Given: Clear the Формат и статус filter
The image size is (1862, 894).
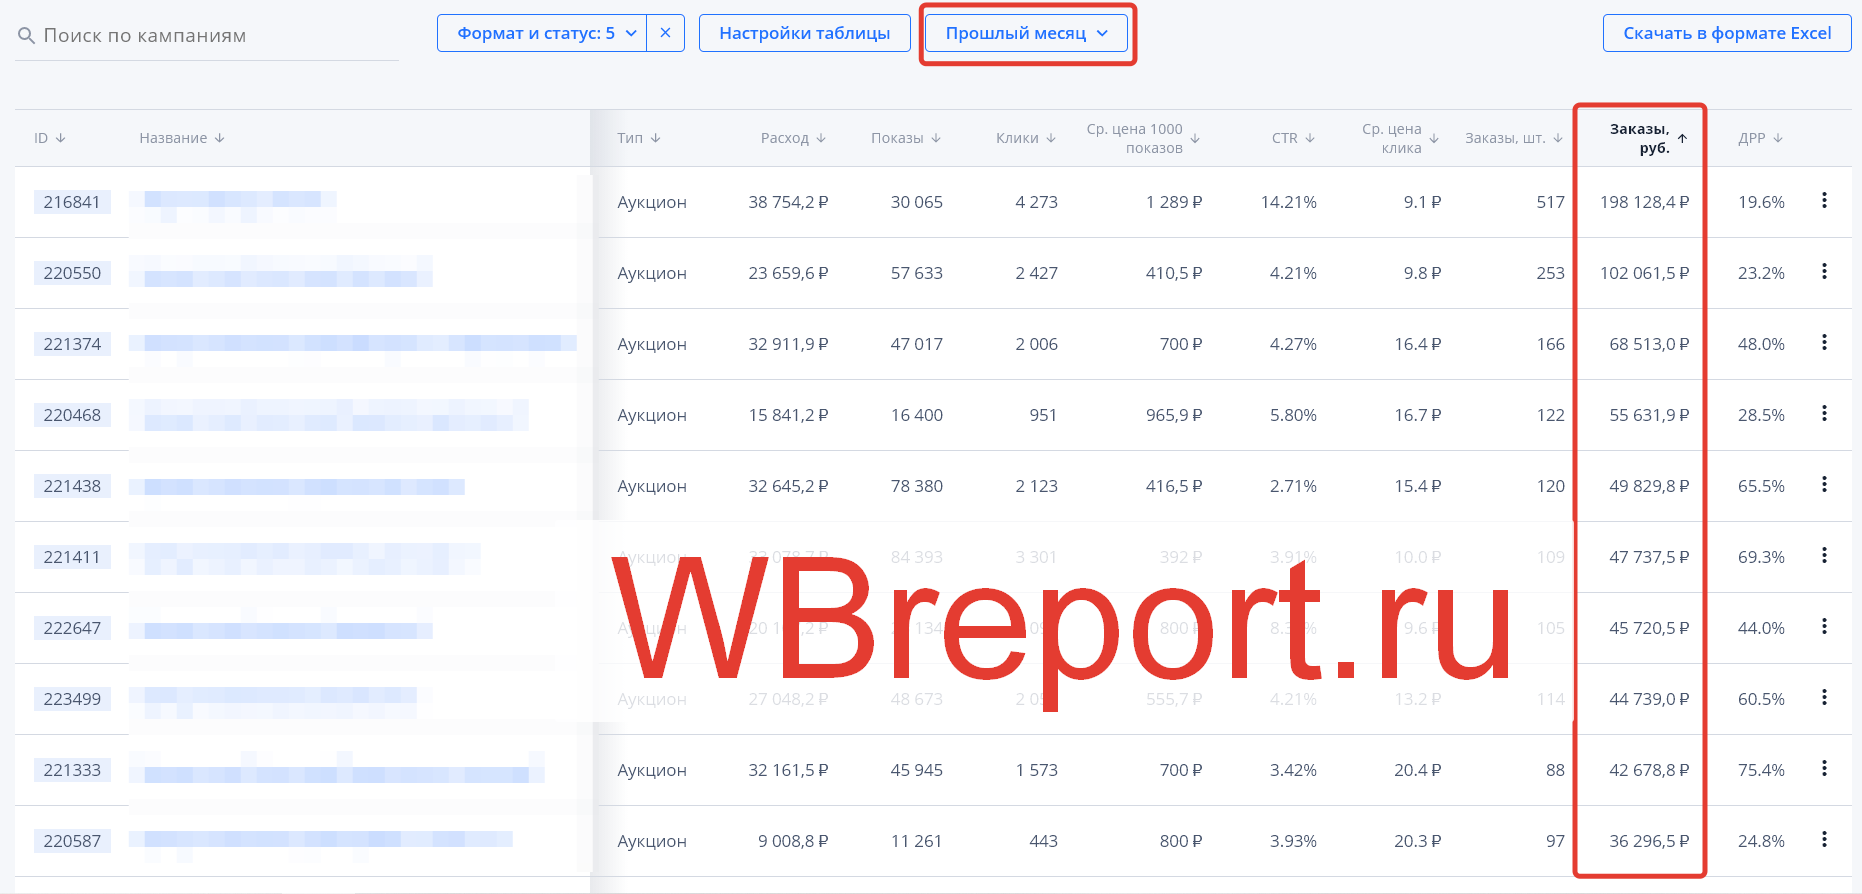Looking at the screenshot, I should pos(665,33).
